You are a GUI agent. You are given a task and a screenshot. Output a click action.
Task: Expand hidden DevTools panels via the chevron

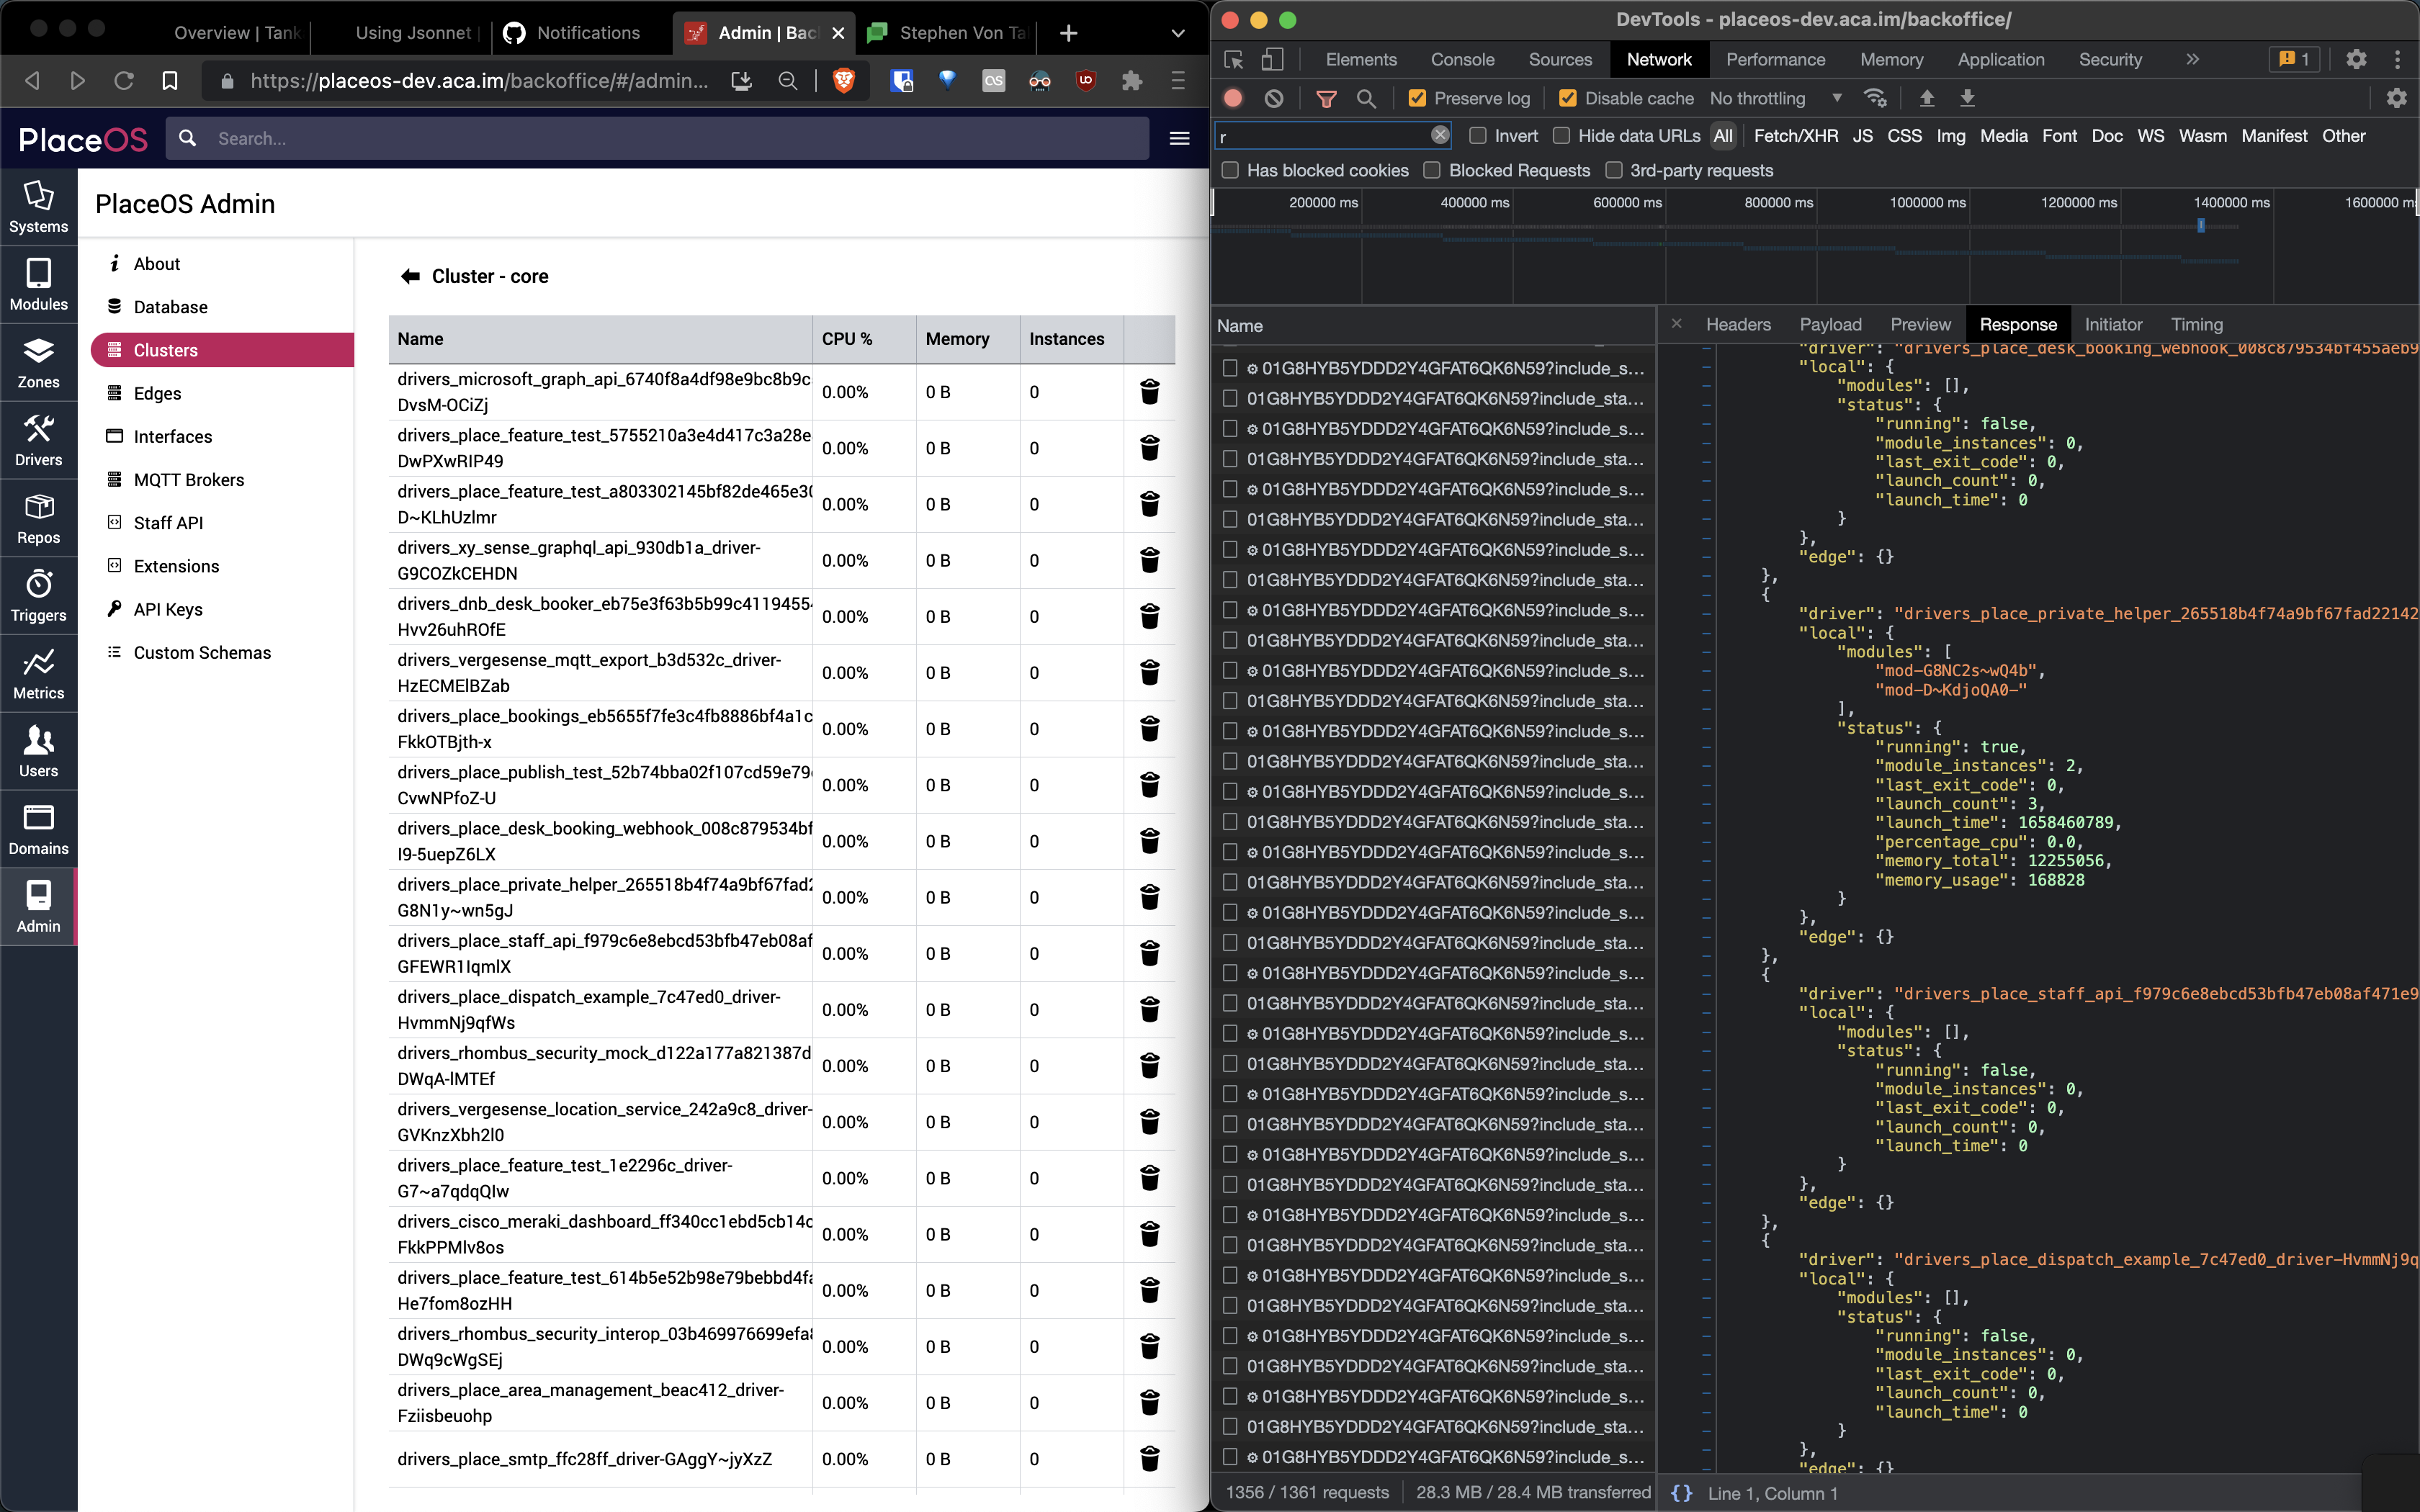click(x=2191, y=60)
